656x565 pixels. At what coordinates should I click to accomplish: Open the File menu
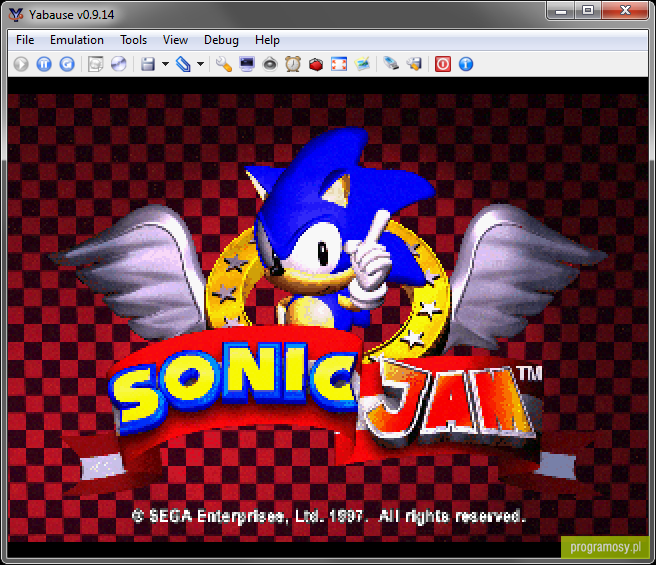(x=25, y=40)
